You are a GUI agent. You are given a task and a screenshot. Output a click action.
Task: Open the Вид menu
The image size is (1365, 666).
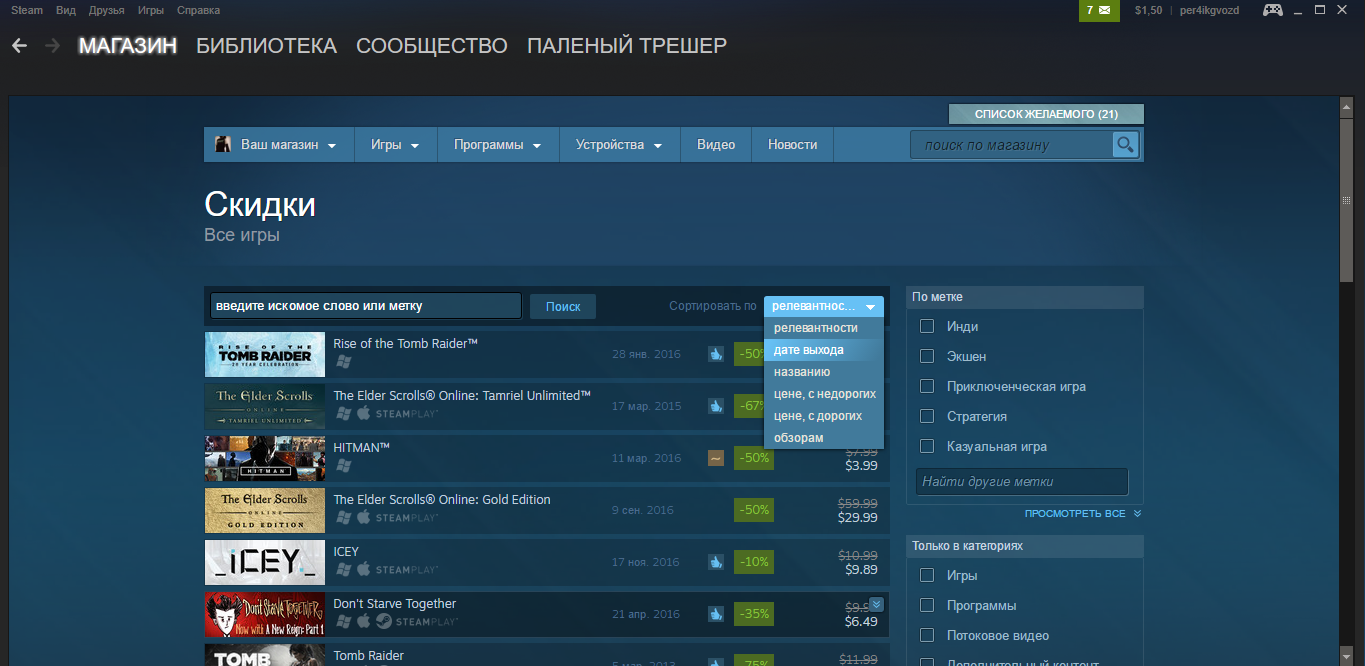(x=66, y=10)
